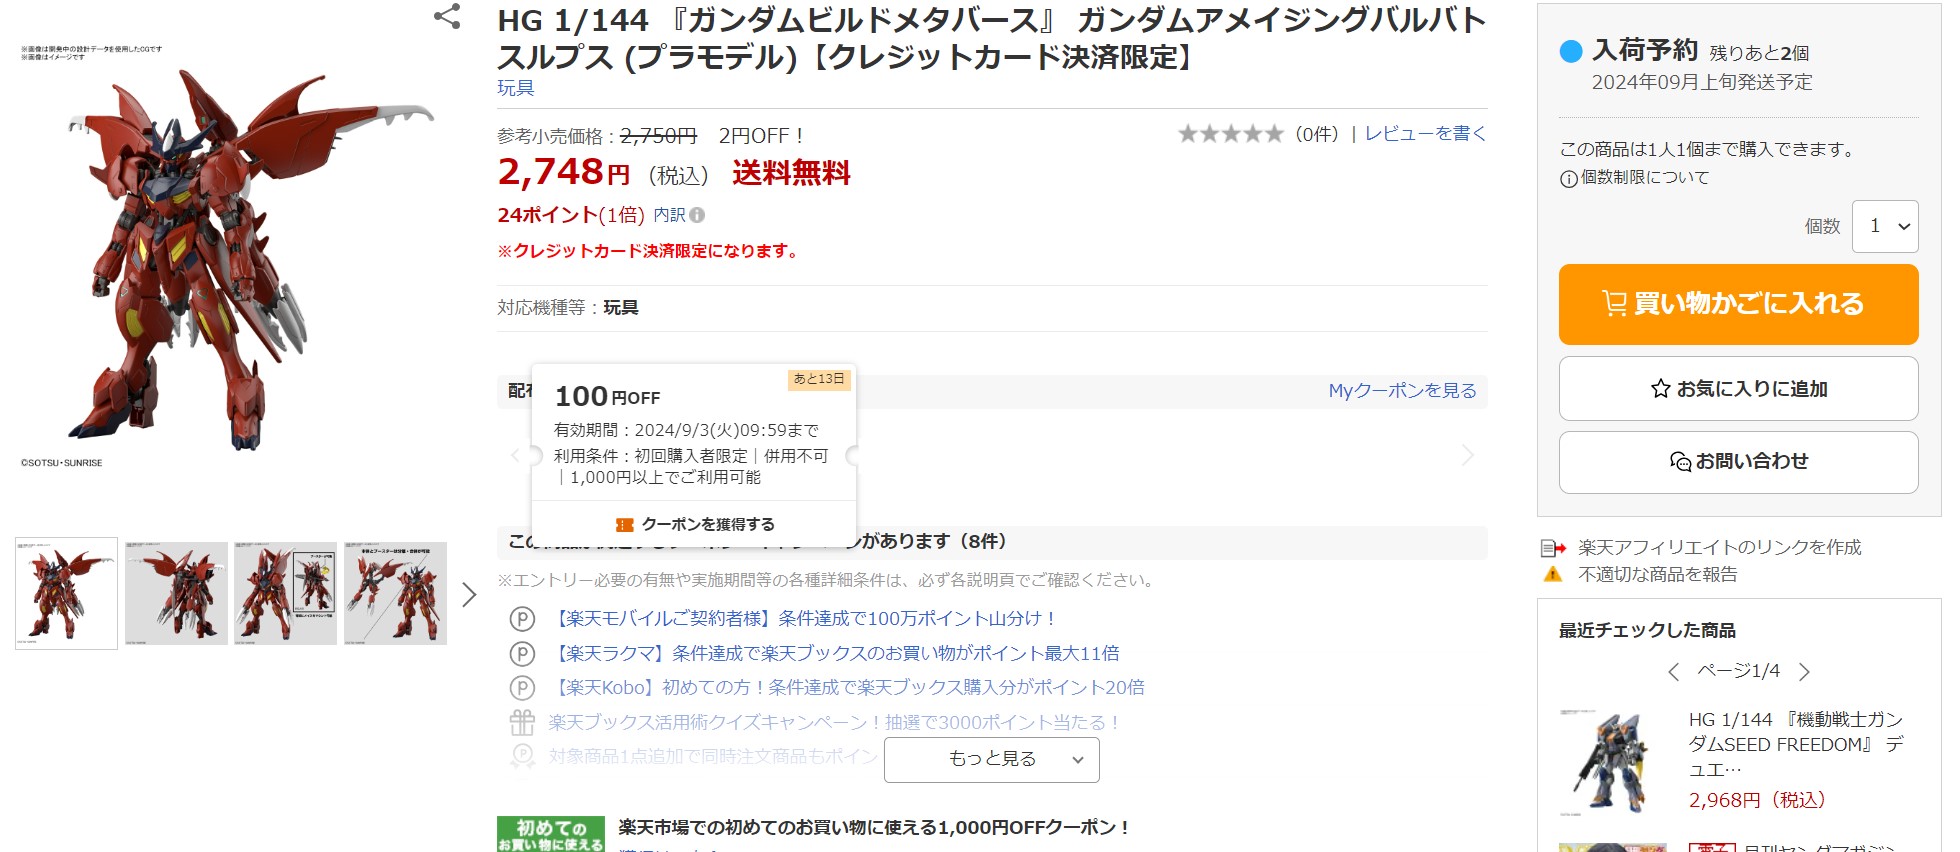Click the star rating icons

1230,134
